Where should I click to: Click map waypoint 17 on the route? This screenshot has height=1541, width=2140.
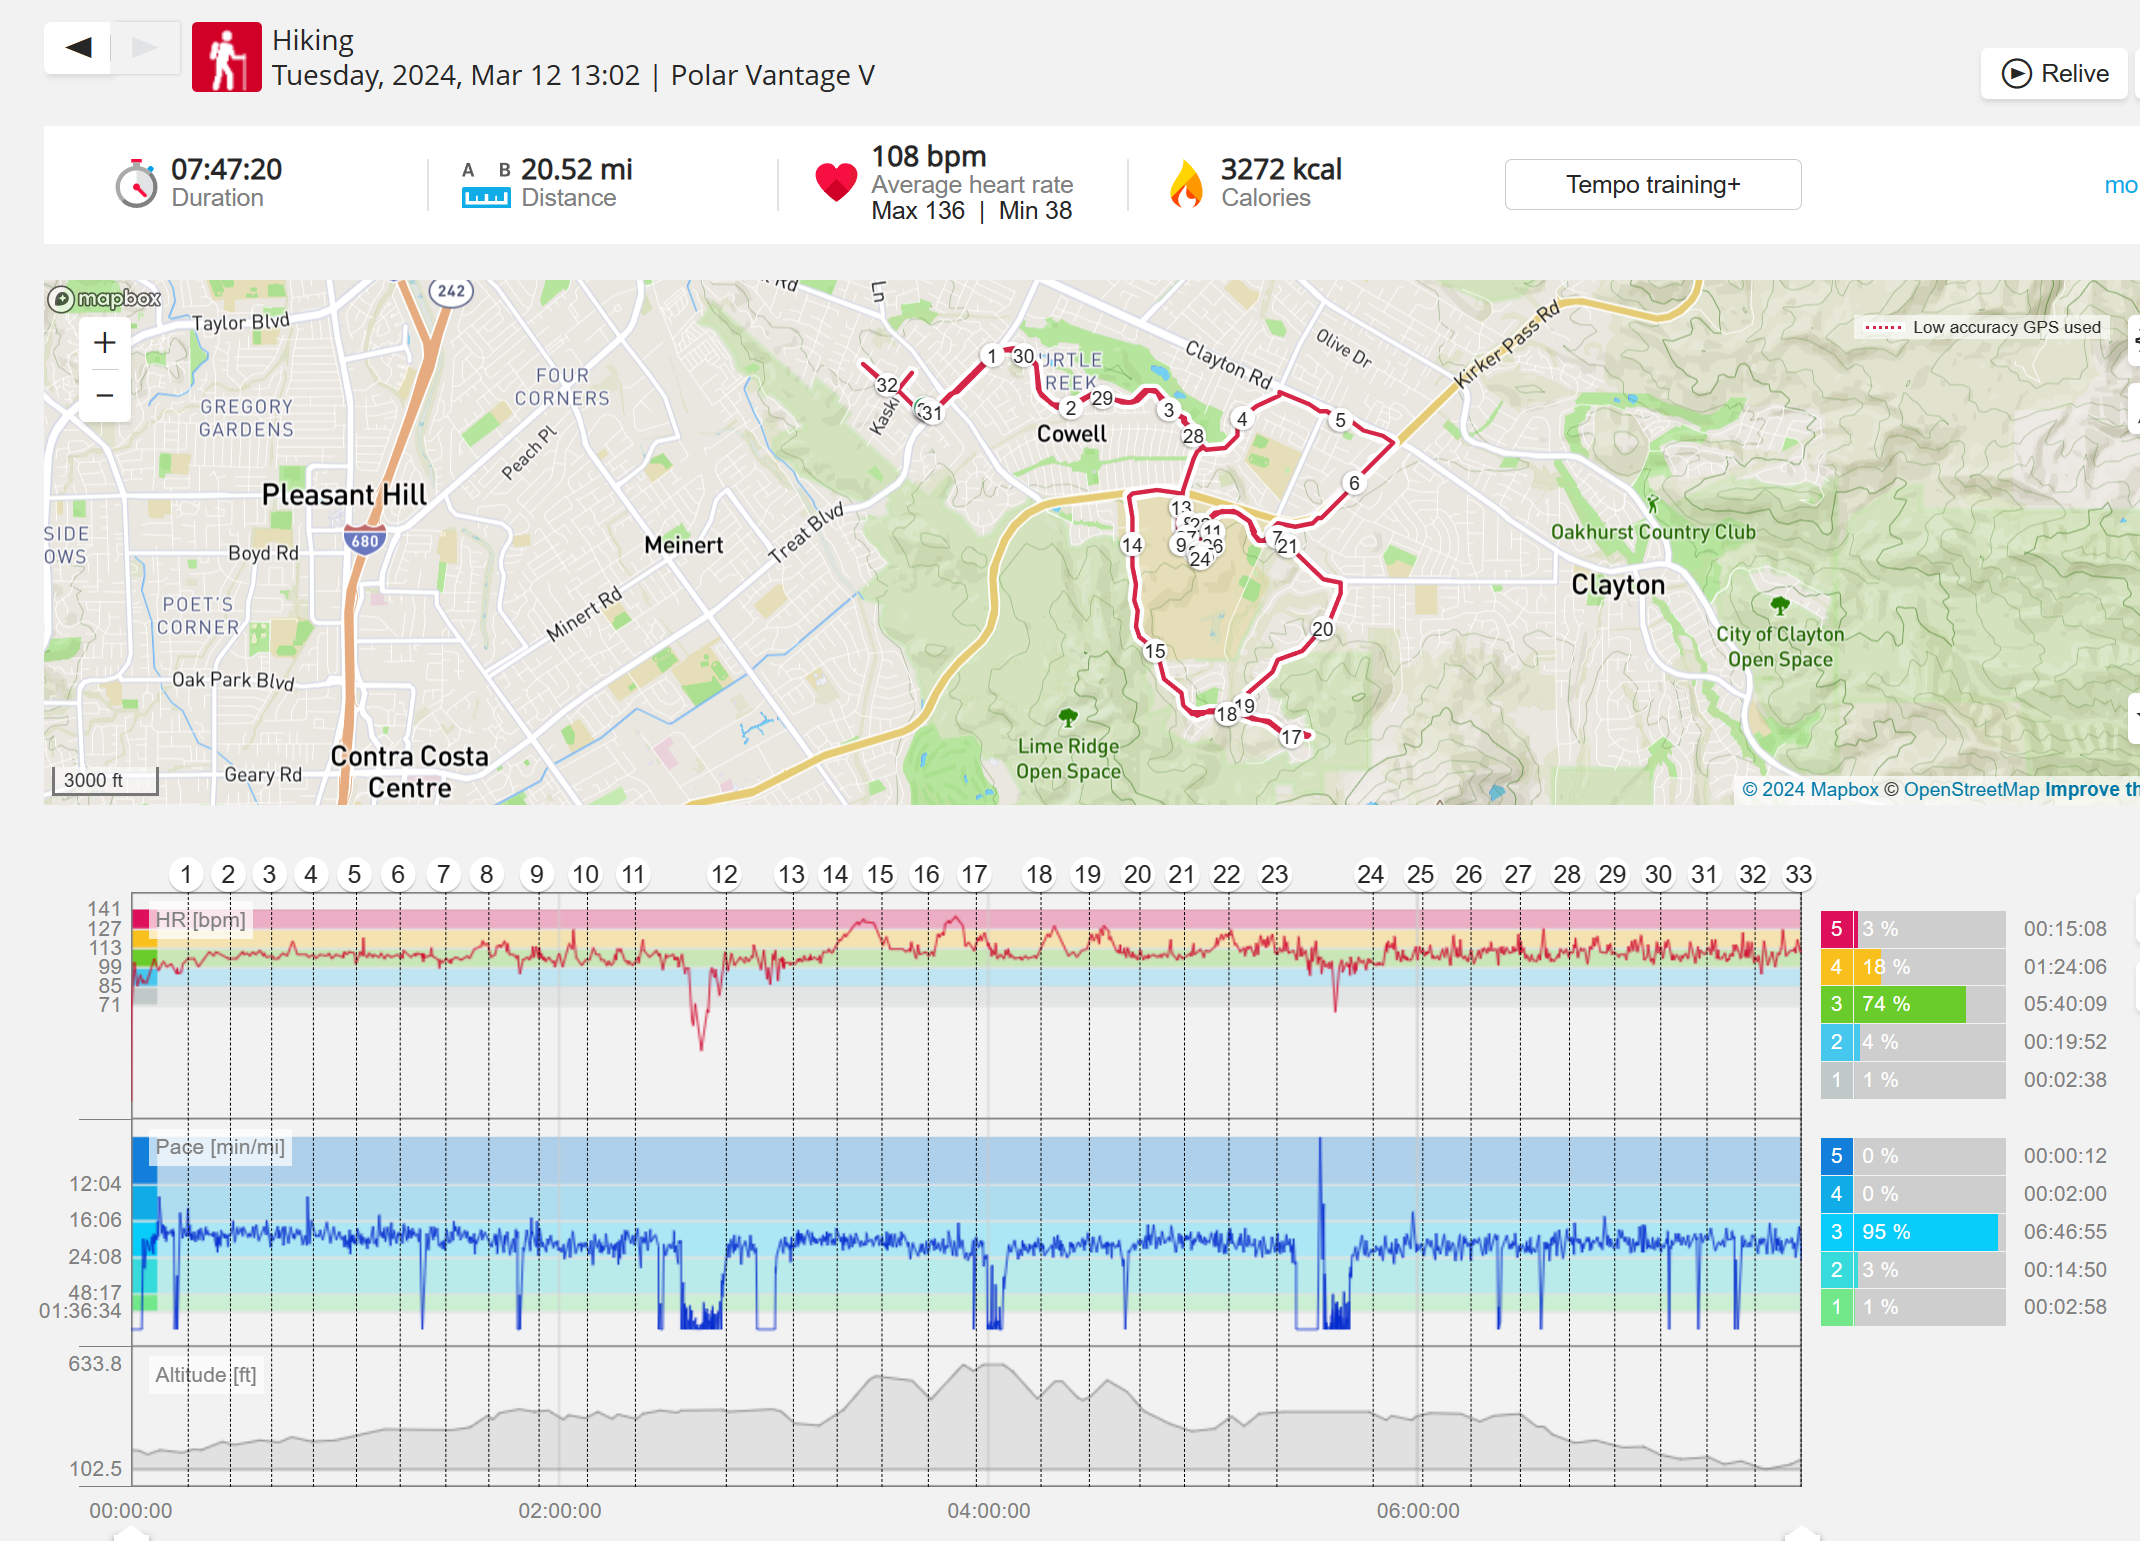pyautogui.click(x=1292, y=737)
